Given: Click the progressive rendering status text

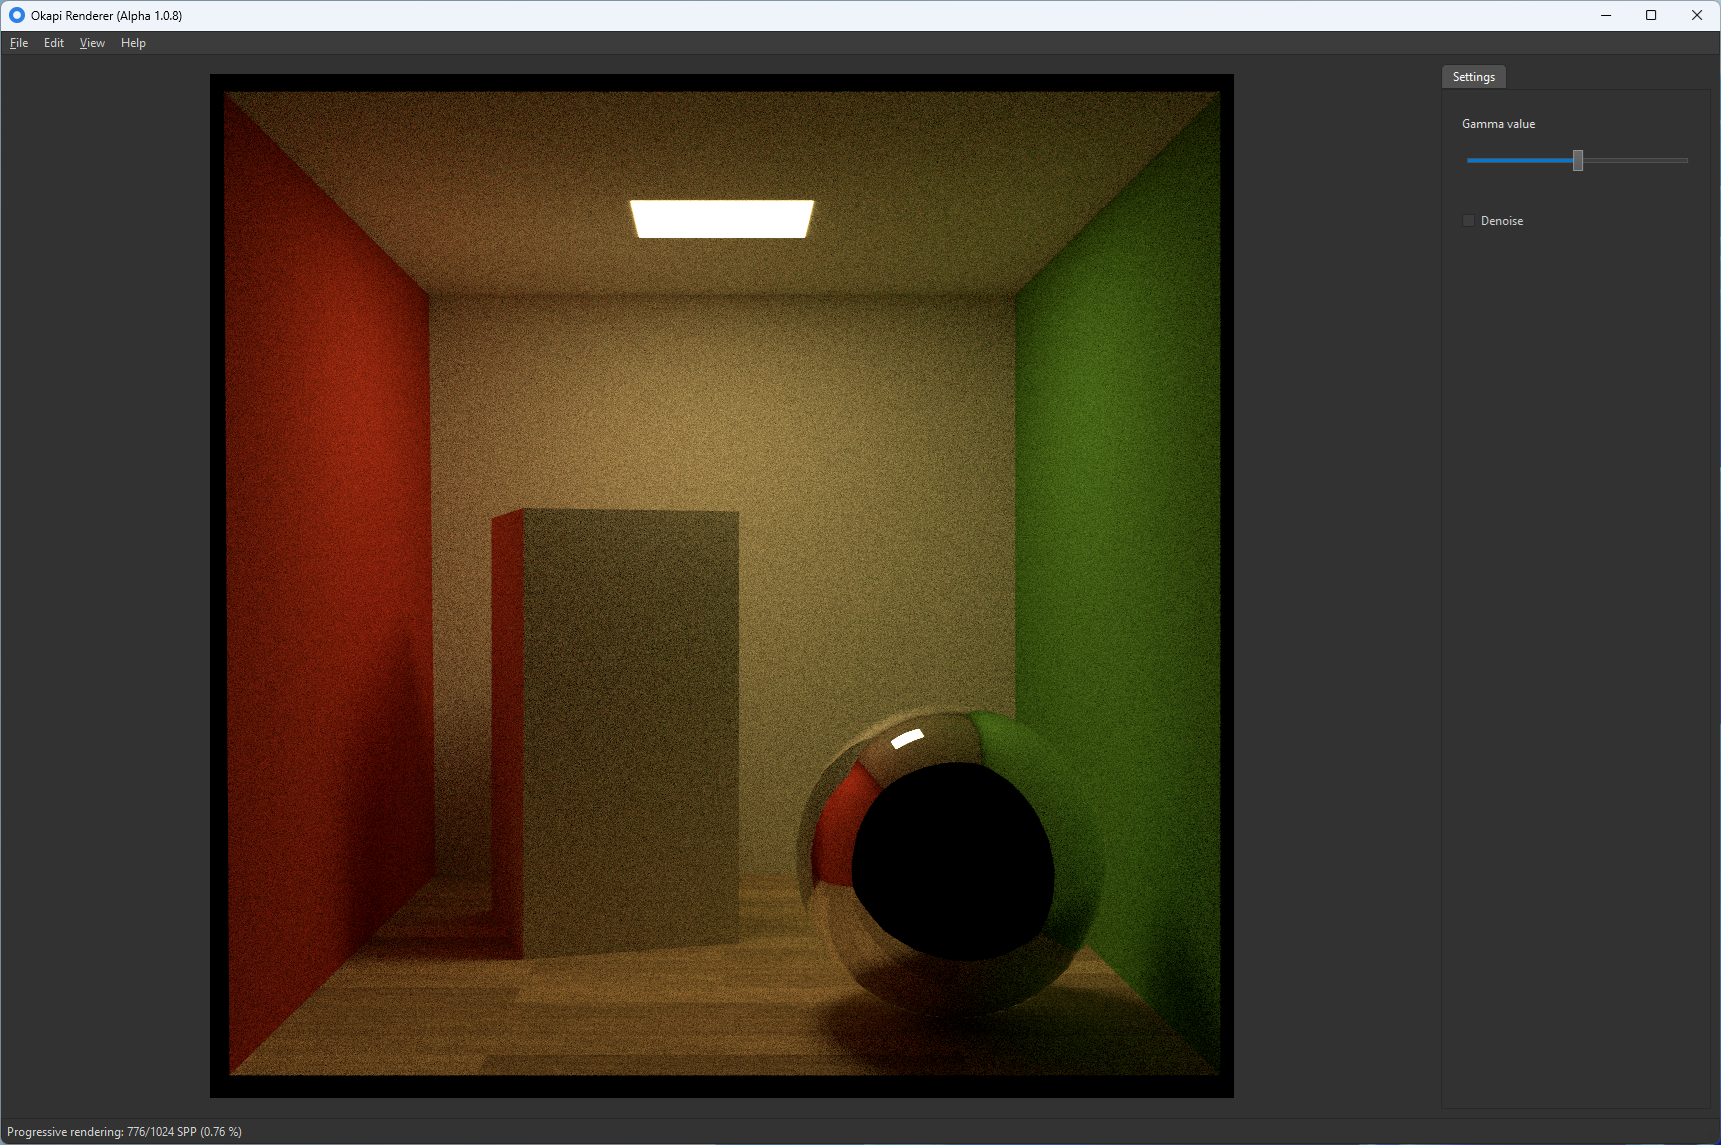Looking at the screenshot, I should (x=124, y=1132).
